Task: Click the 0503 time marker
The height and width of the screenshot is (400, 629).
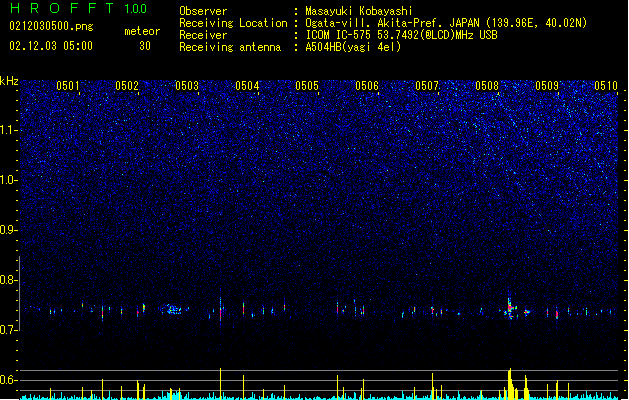Action: 187,86
